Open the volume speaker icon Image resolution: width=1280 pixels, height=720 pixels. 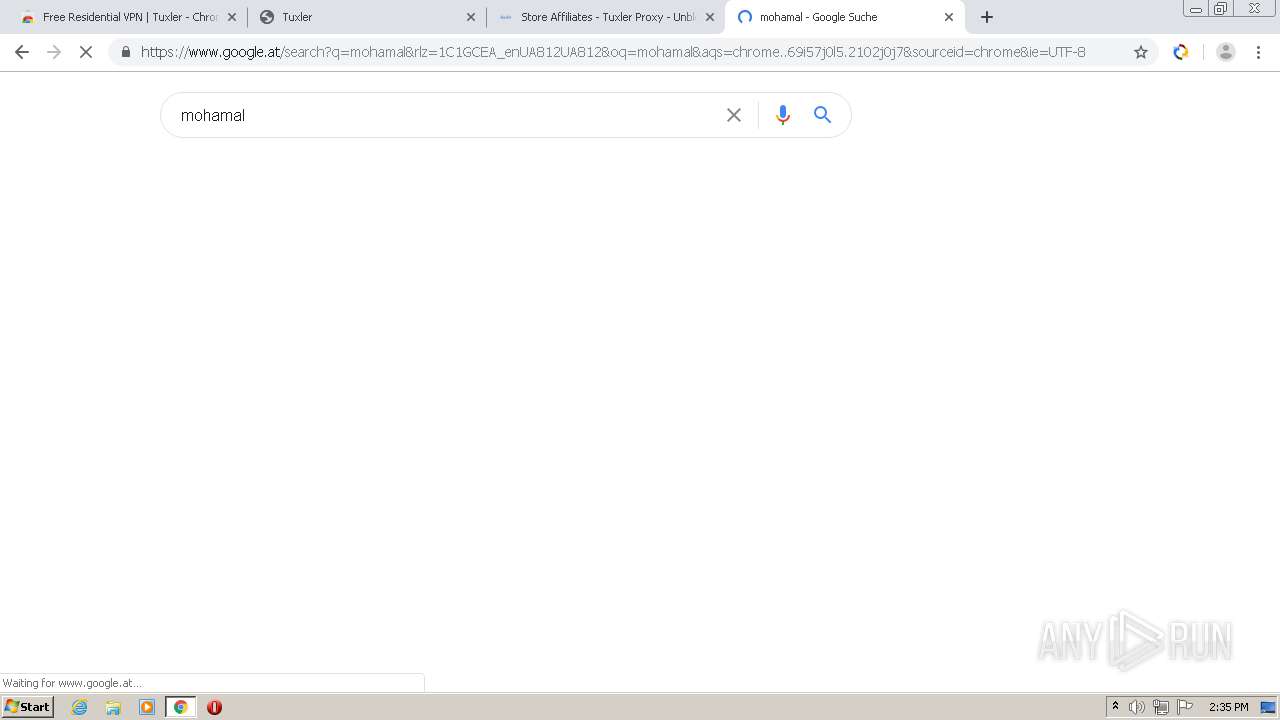click(1137, 707)
